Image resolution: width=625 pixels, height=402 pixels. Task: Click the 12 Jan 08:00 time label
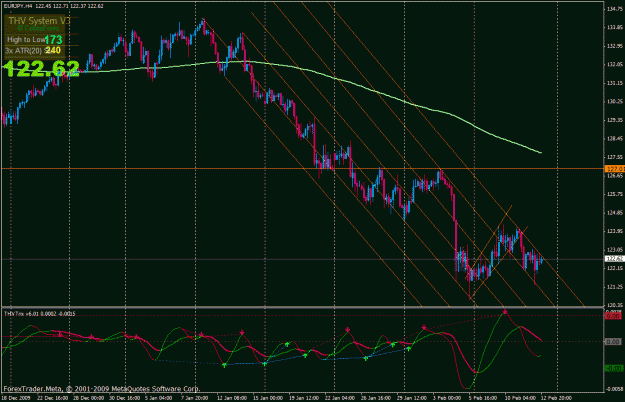point(233,398)
